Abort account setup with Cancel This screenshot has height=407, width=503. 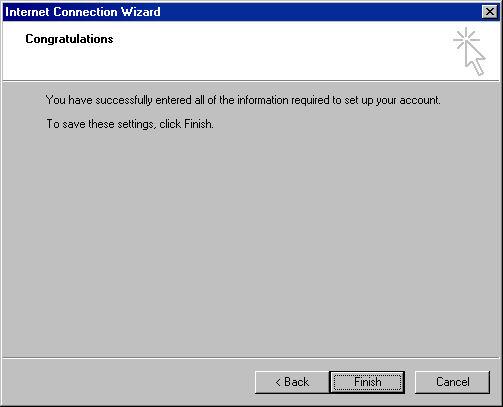coord(453,382)
